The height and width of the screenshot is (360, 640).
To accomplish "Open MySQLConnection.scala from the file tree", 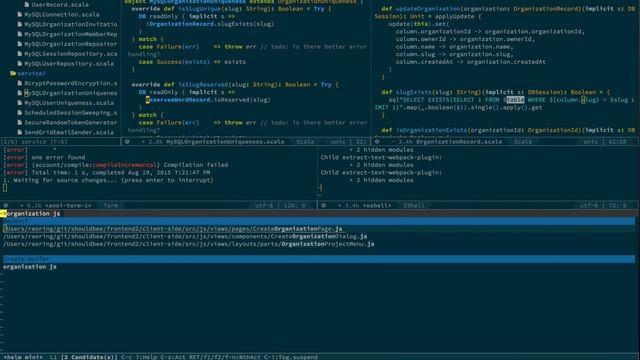I will coord(62,14).
